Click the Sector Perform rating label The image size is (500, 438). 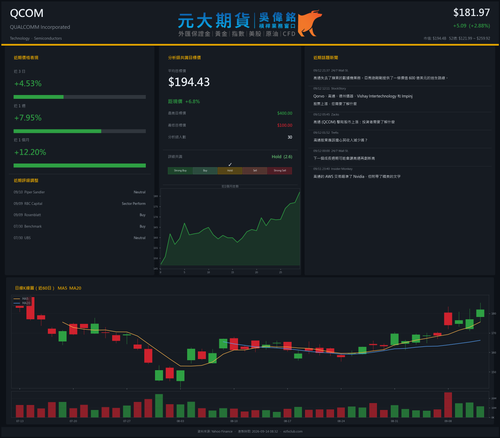tap(134, 204)
